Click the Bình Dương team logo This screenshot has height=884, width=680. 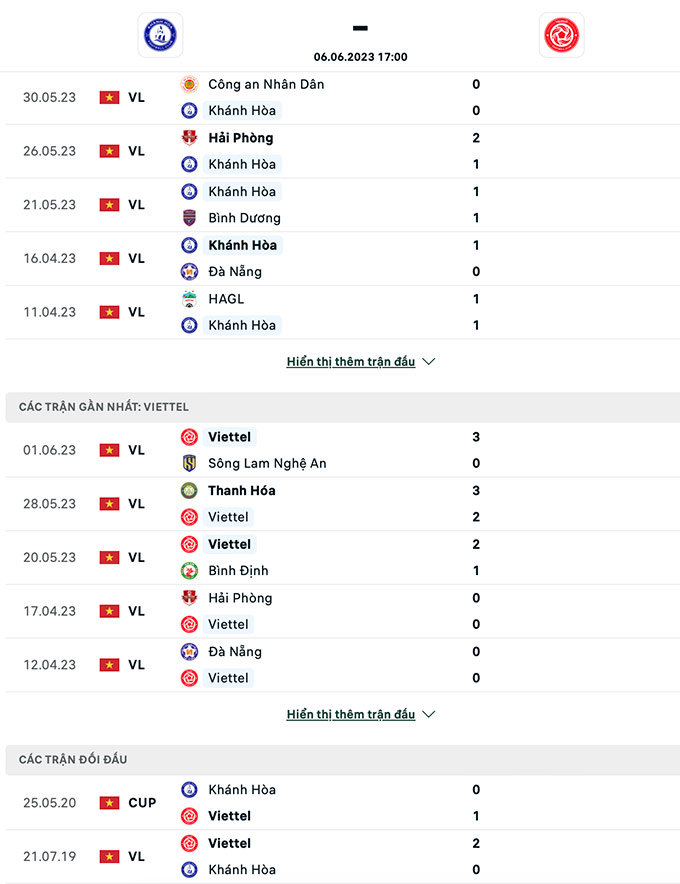click(189, 218)
